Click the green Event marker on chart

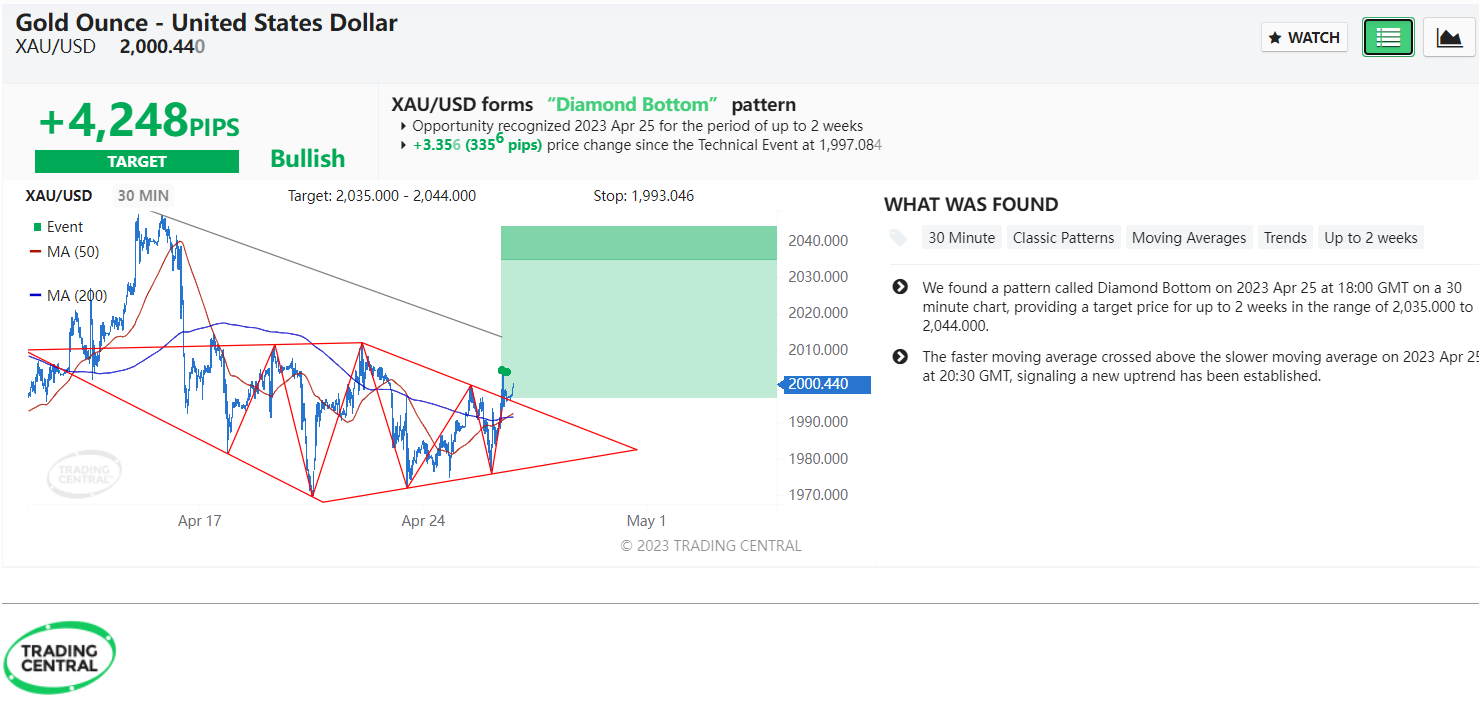(x=505, y=371)
